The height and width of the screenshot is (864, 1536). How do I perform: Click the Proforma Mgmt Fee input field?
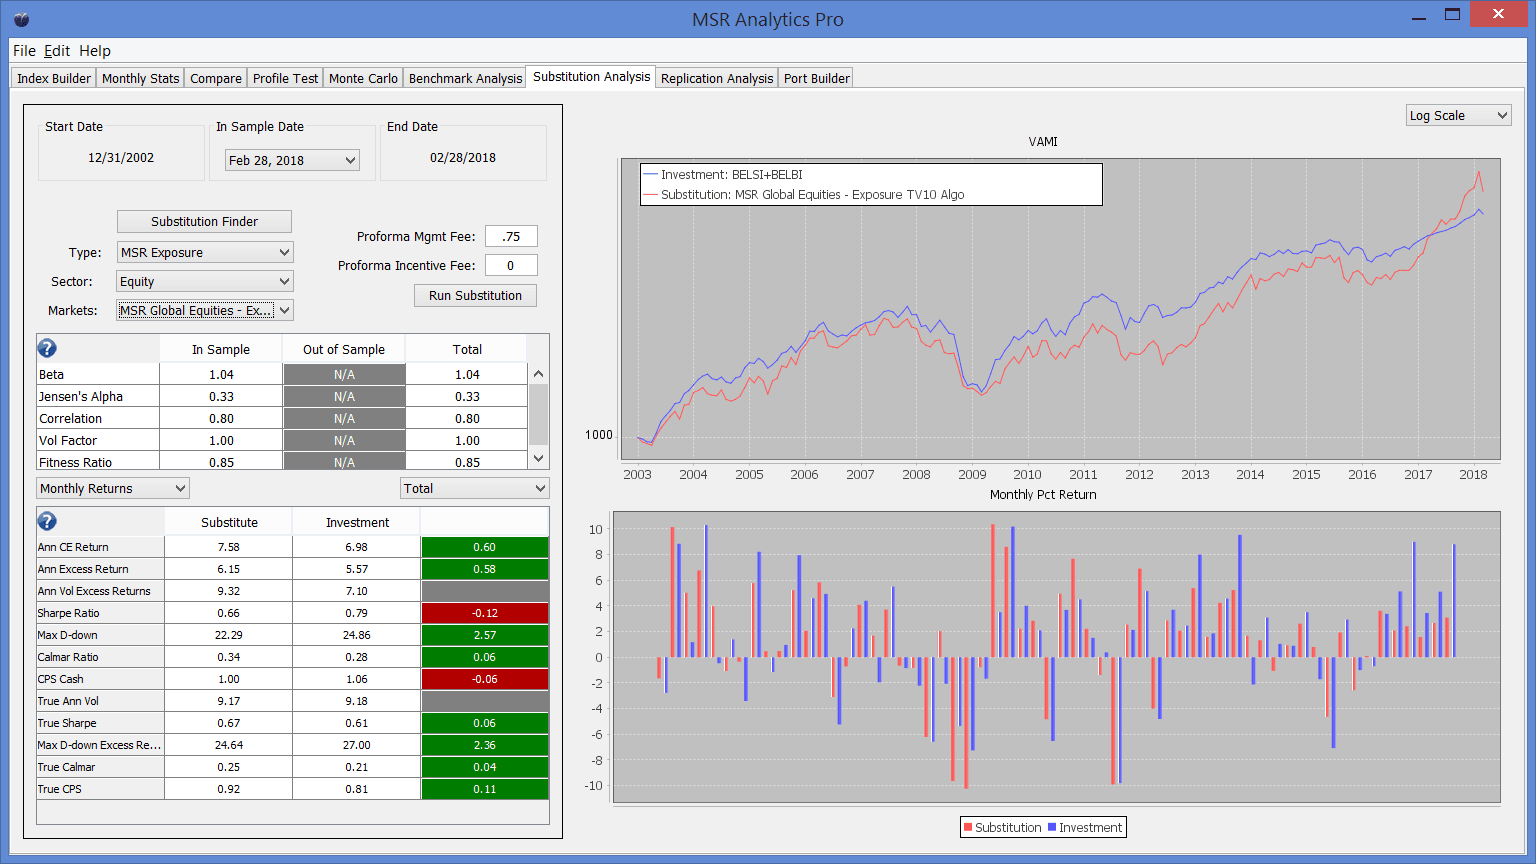tap(511, 237)
